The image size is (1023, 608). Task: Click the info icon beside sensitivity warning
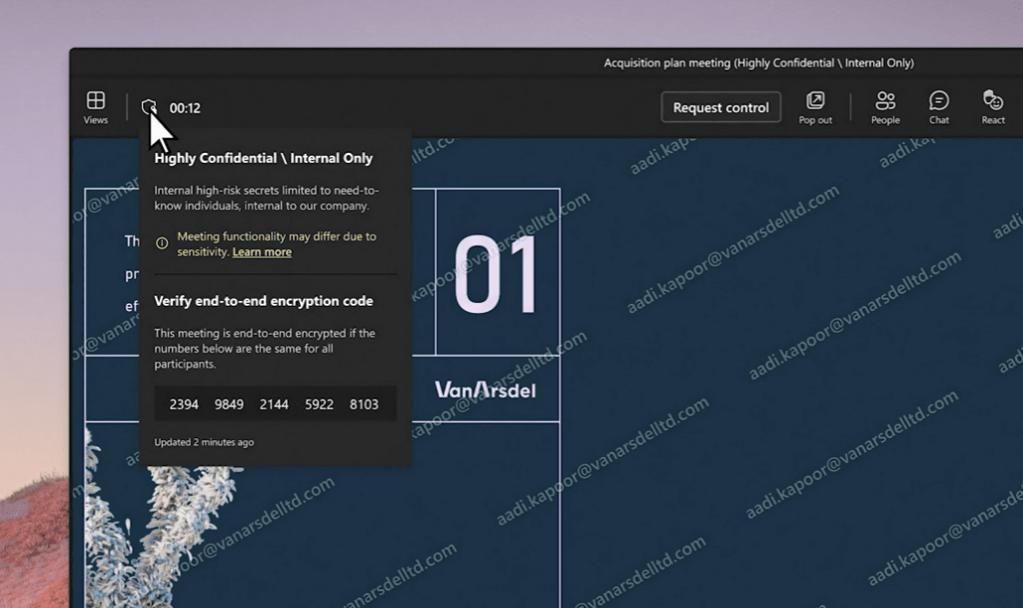pyautogui.click(x=162, y=243)
